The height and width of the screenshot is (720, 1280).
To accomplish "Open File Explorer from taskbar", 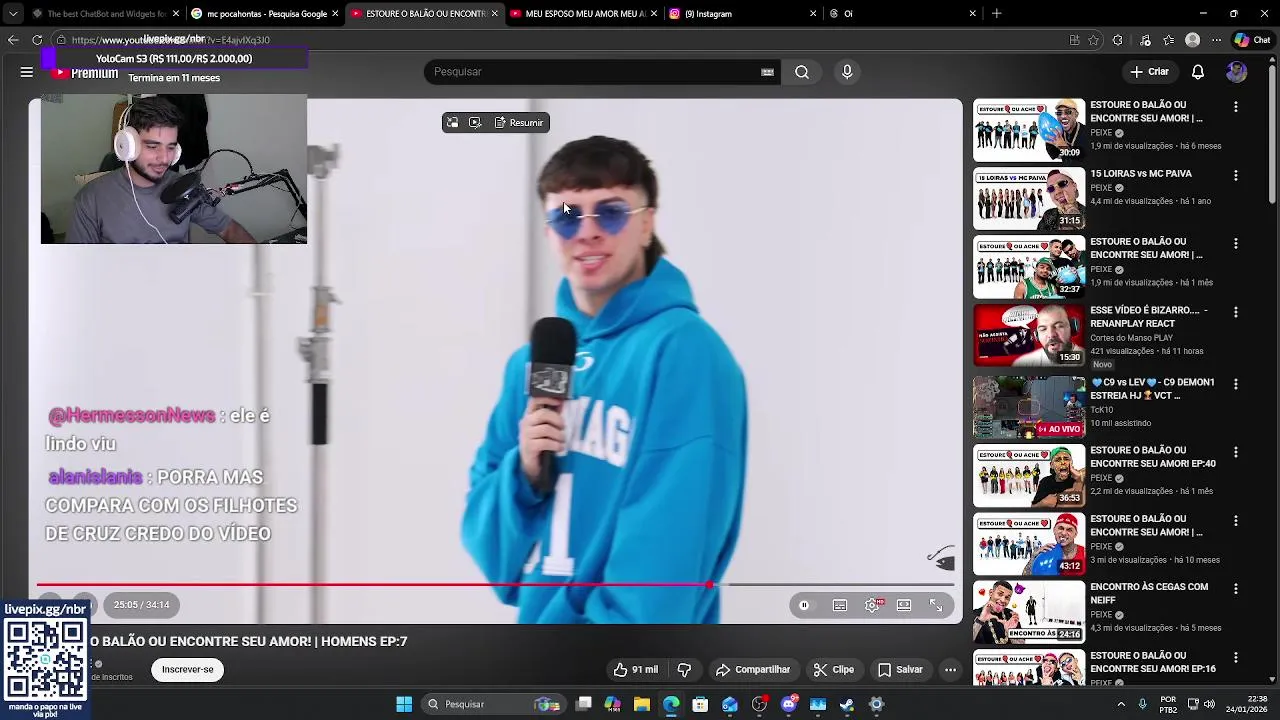I will pos(642,704).
